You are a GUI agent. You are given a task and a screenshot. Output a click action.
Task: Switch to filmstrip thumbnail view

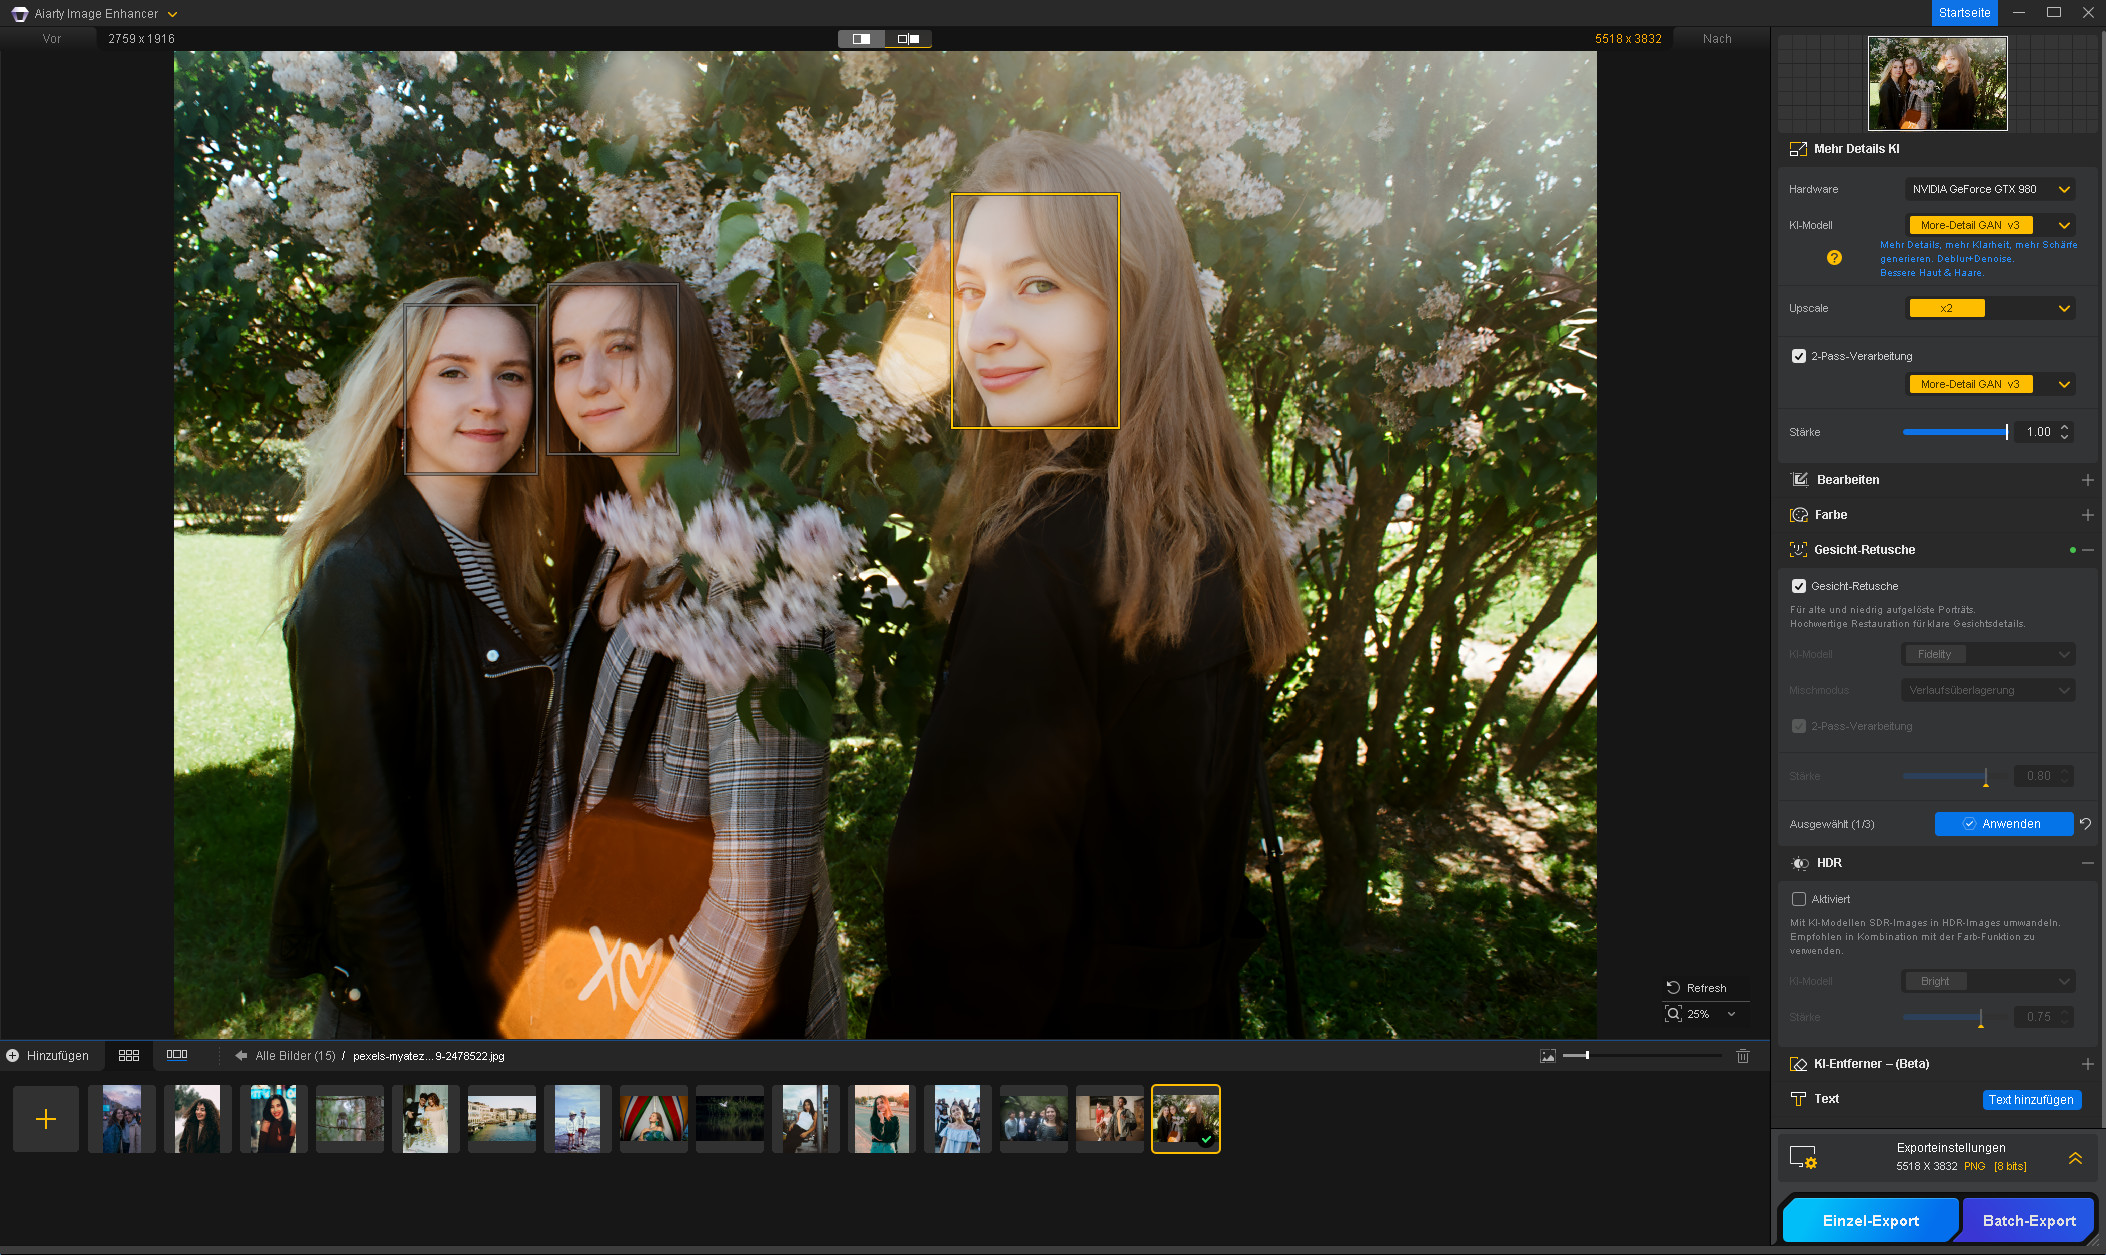click(x=177, y=1055)
